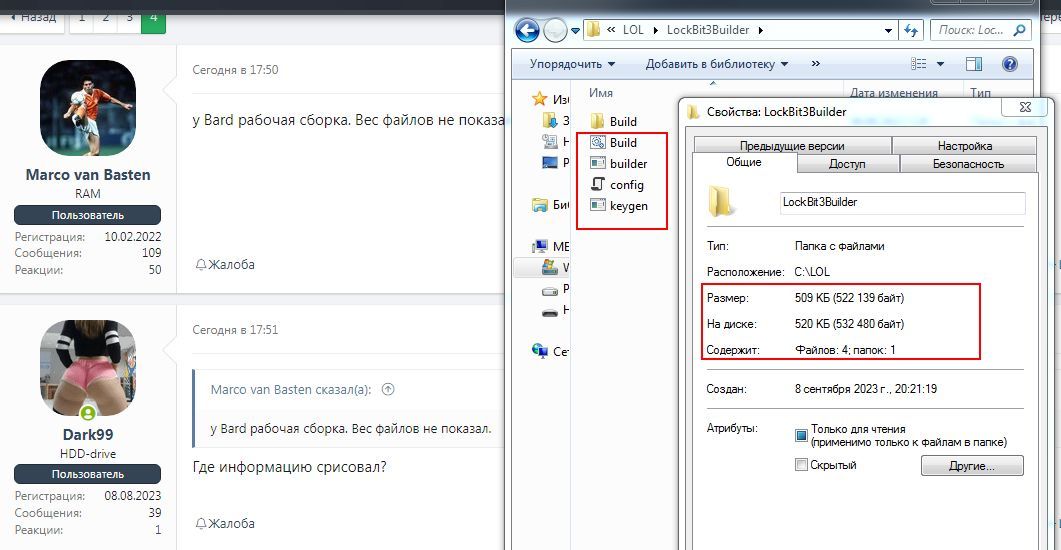Image resolution: width=1061 pixels, height=550 pixels.
Task: Sort by Дата изменения column header
Action: (894, 93)
